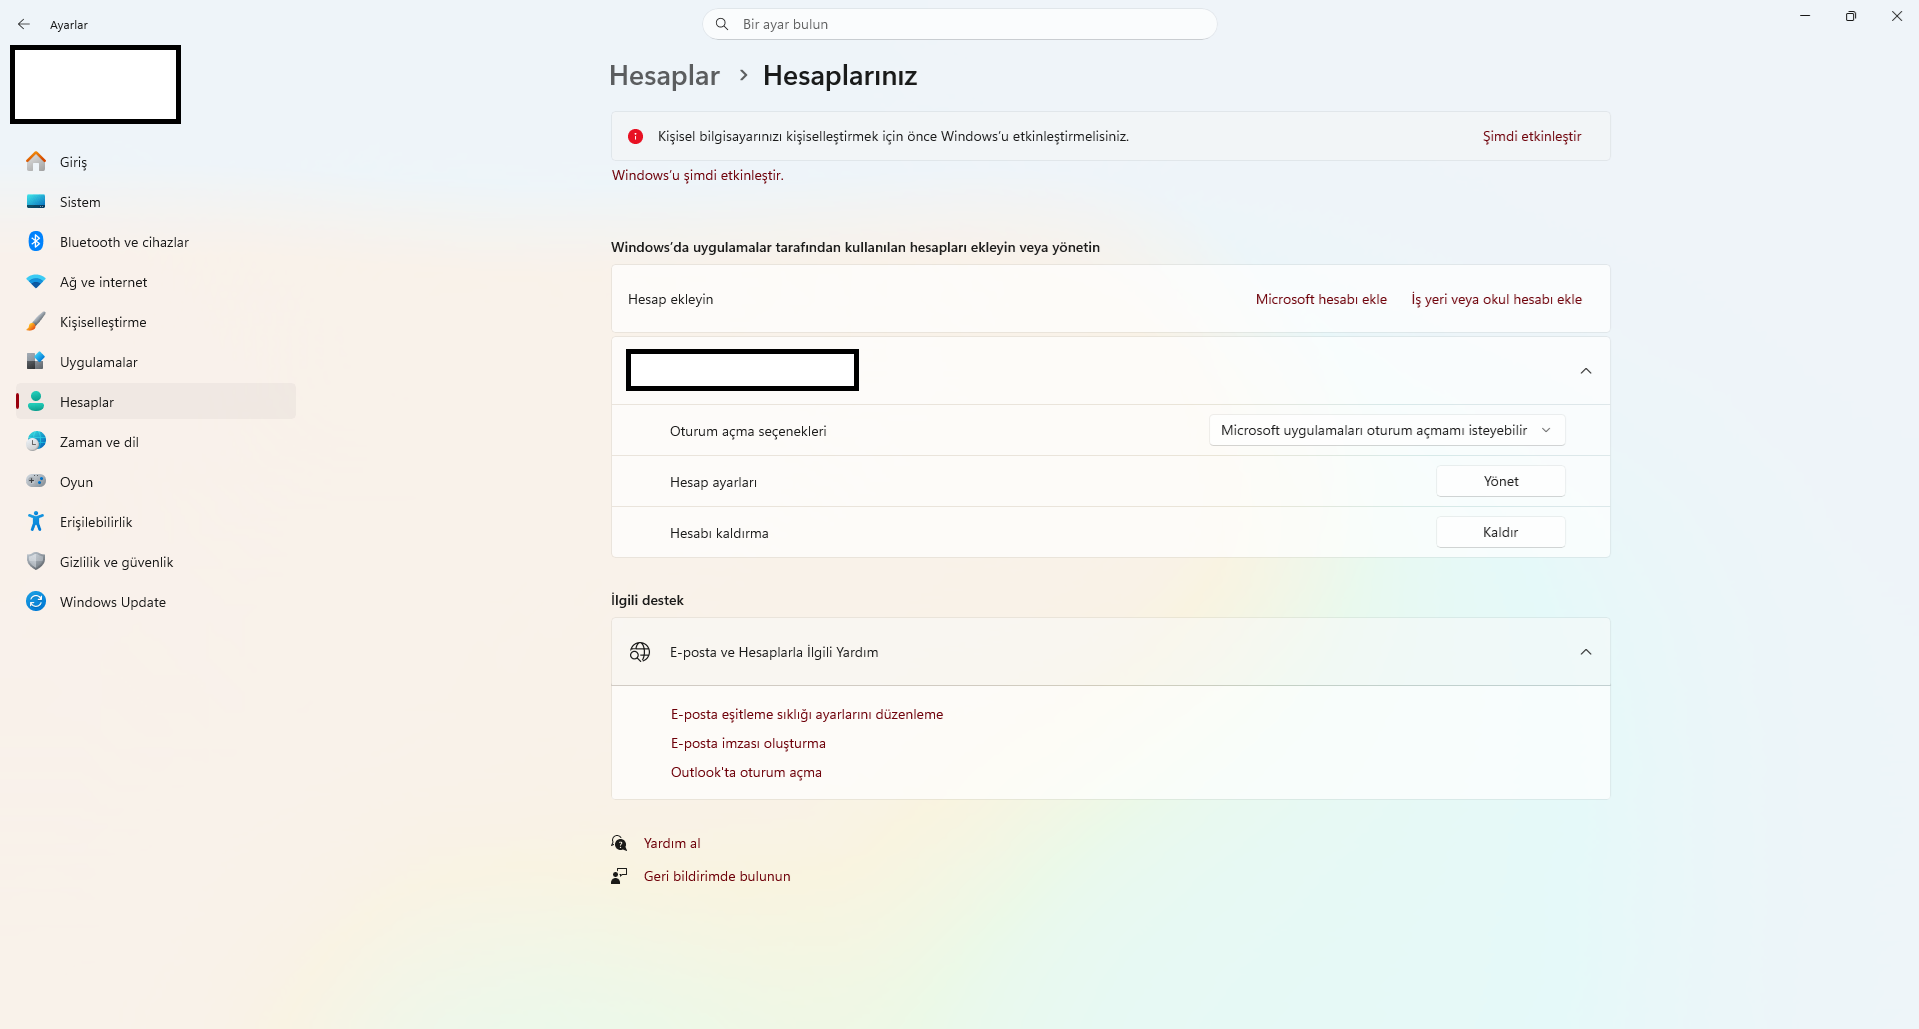Viewport: 1919px width, 1029px height.
Task: Open the Oturum açma seçenekleri dropdown
Action: click(x=1387, y=430)
